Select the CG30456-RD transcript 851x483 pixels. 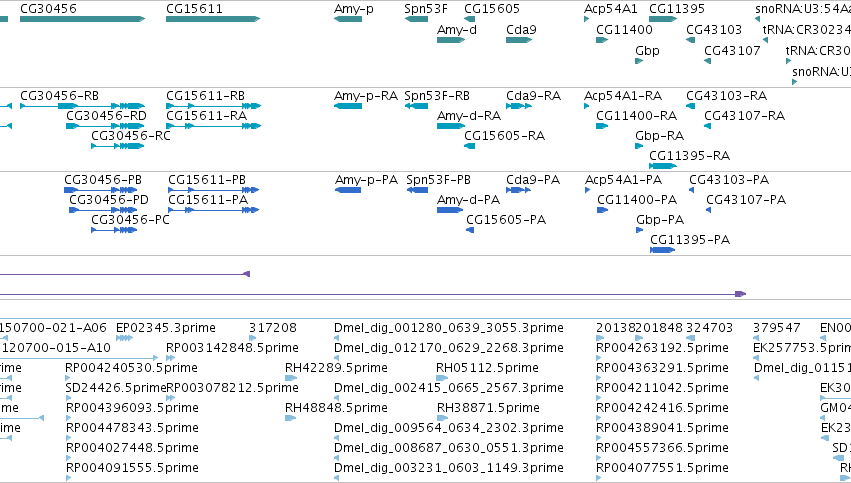coord(105,126)
